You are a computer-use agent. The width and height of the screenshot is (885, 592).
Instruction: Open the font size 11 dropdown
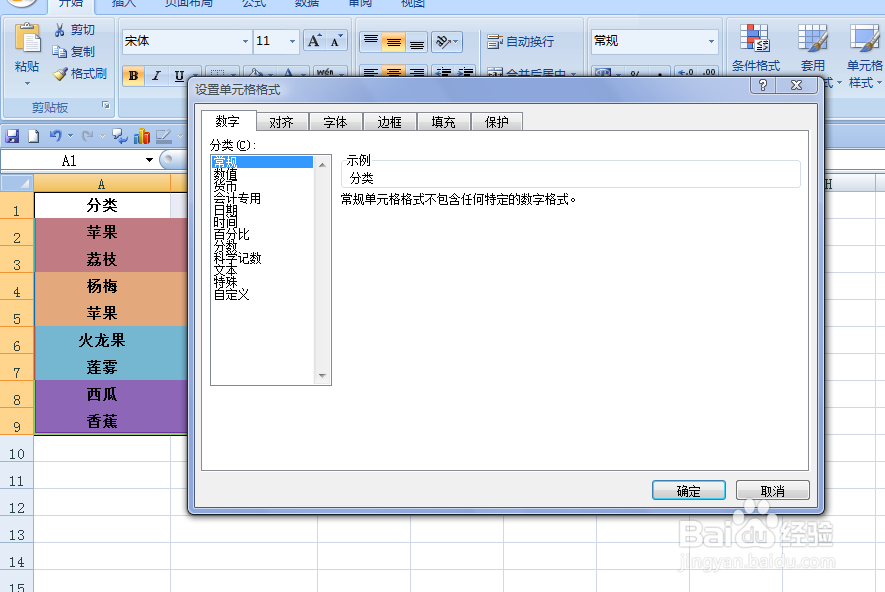tap(292, 41)
